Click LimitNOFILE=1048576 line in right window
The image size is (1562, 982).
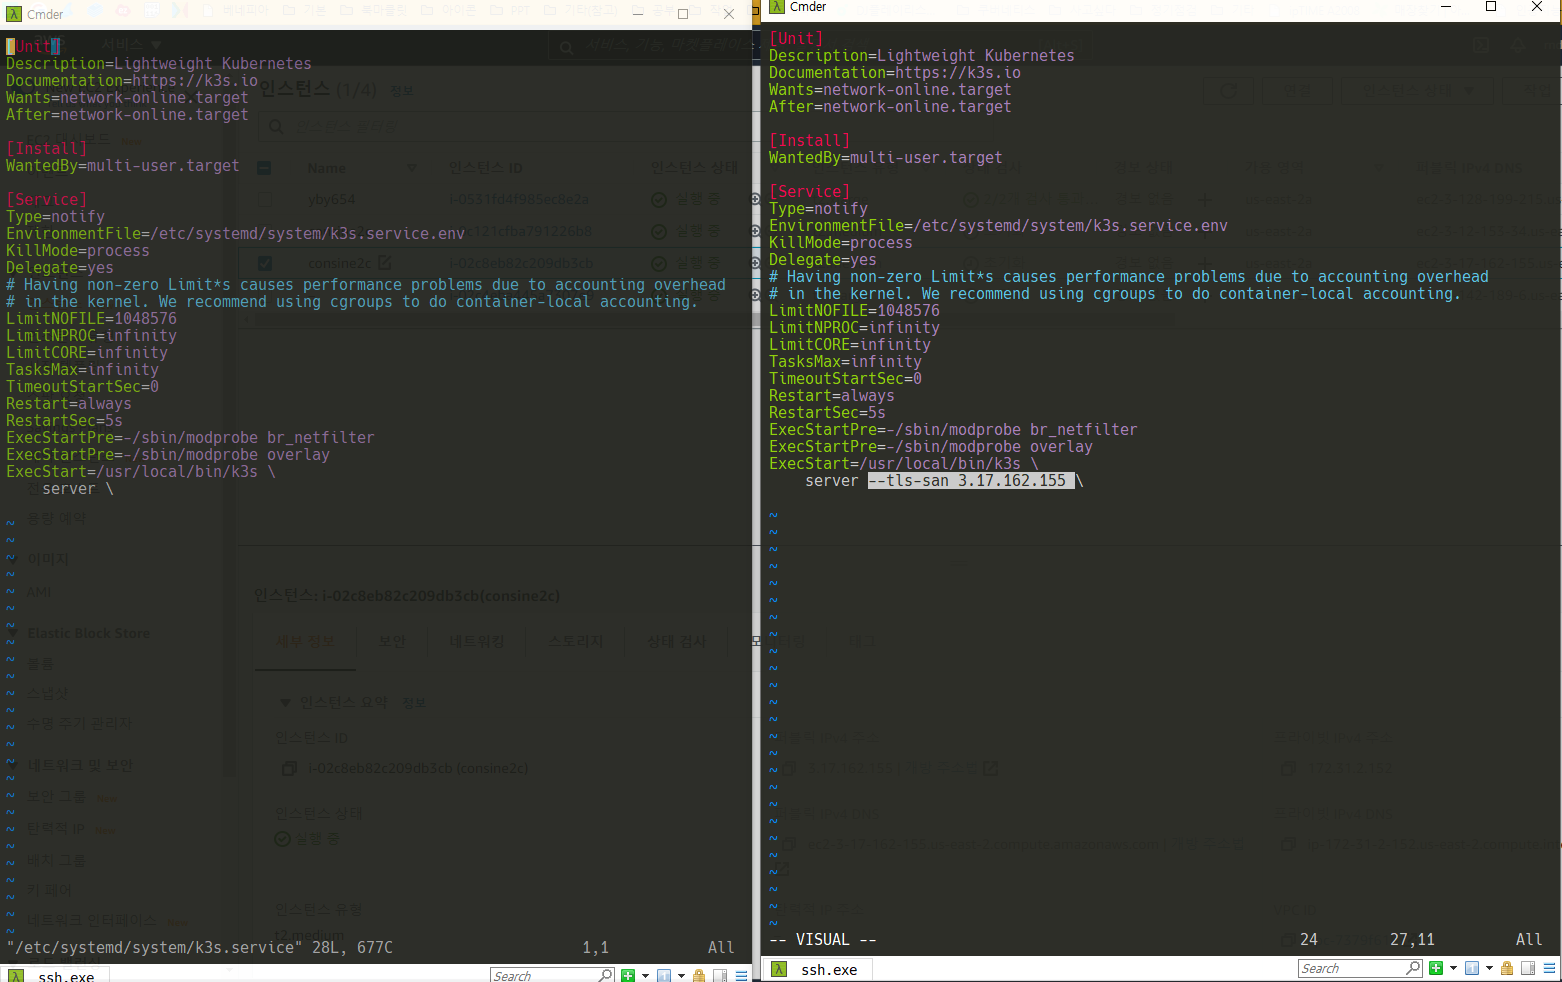pos(854,311)
